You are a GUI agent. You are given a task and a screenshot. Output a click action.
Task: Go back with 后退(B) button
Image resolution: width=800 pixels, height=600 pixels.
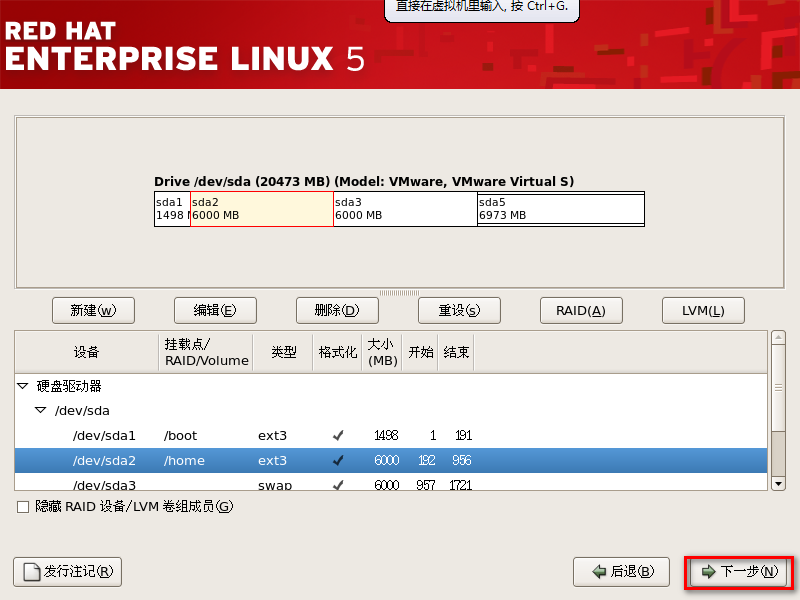pyautogui.click(x=621, y=571)
